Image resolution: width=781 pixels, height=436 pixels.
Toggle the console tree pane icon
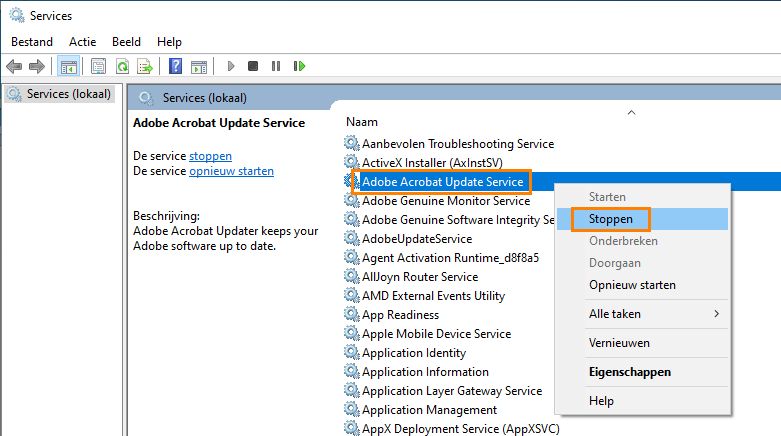coord(69,66)
